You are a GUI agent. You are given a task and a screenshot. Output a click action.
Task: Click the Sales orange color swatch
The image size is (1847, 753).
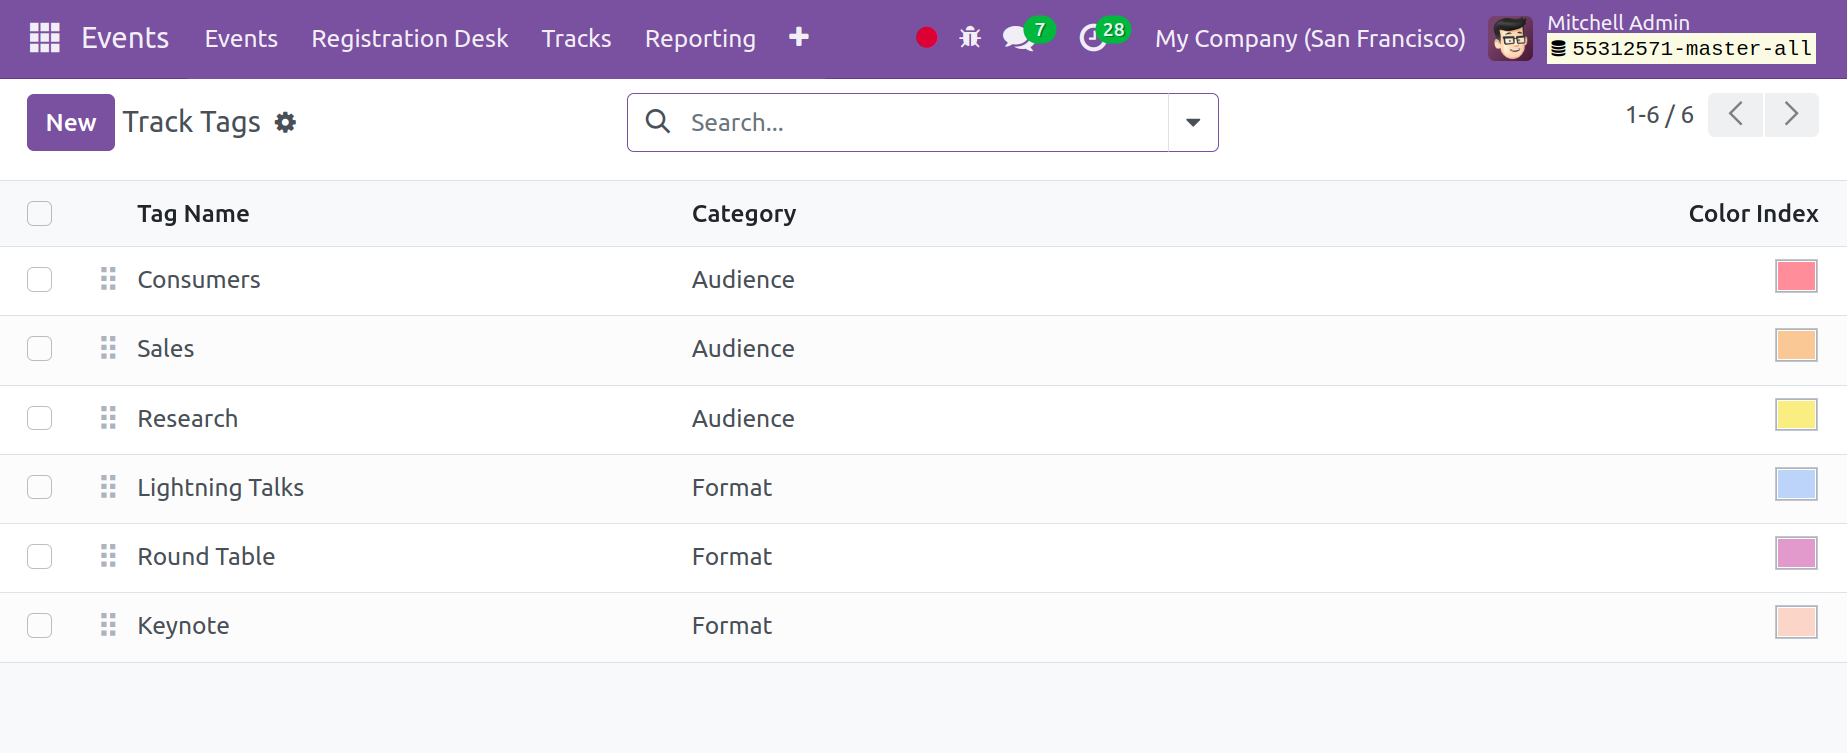coord(1796,345)
